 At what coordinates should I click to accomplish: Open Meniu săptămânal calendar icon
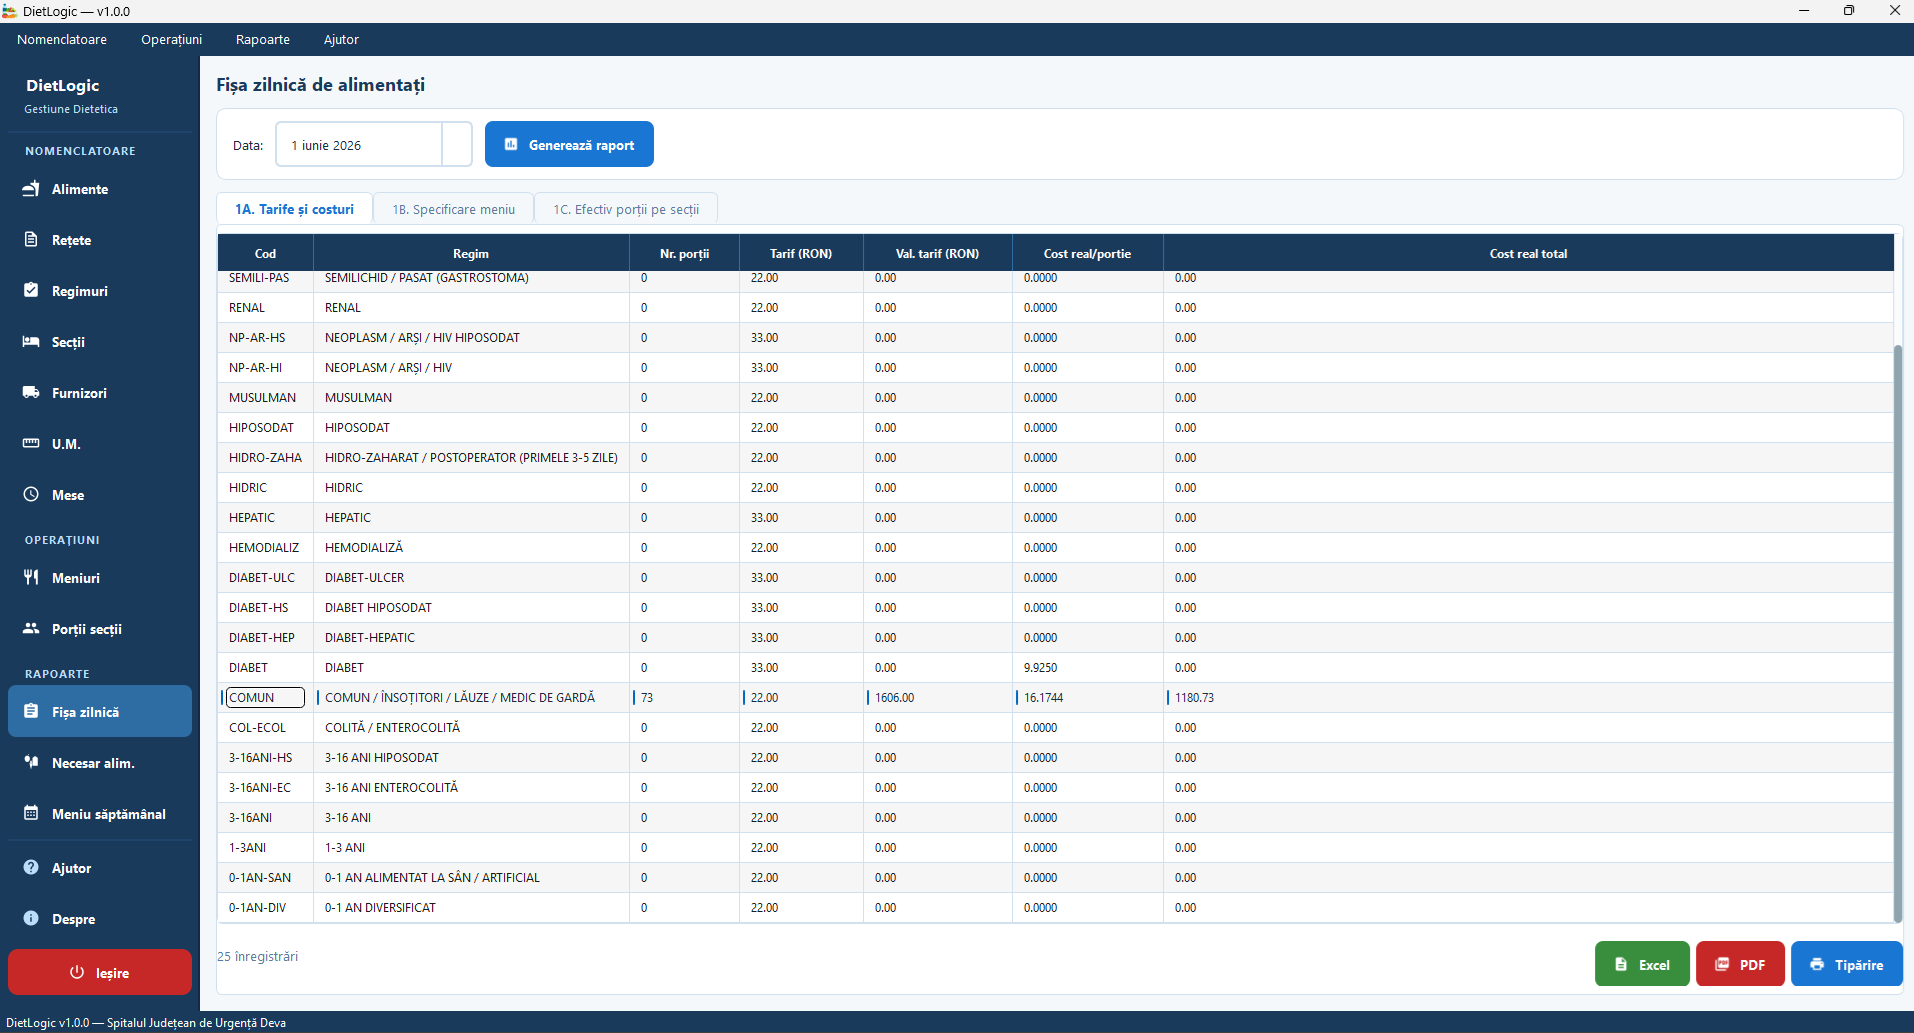coord(31,814)
